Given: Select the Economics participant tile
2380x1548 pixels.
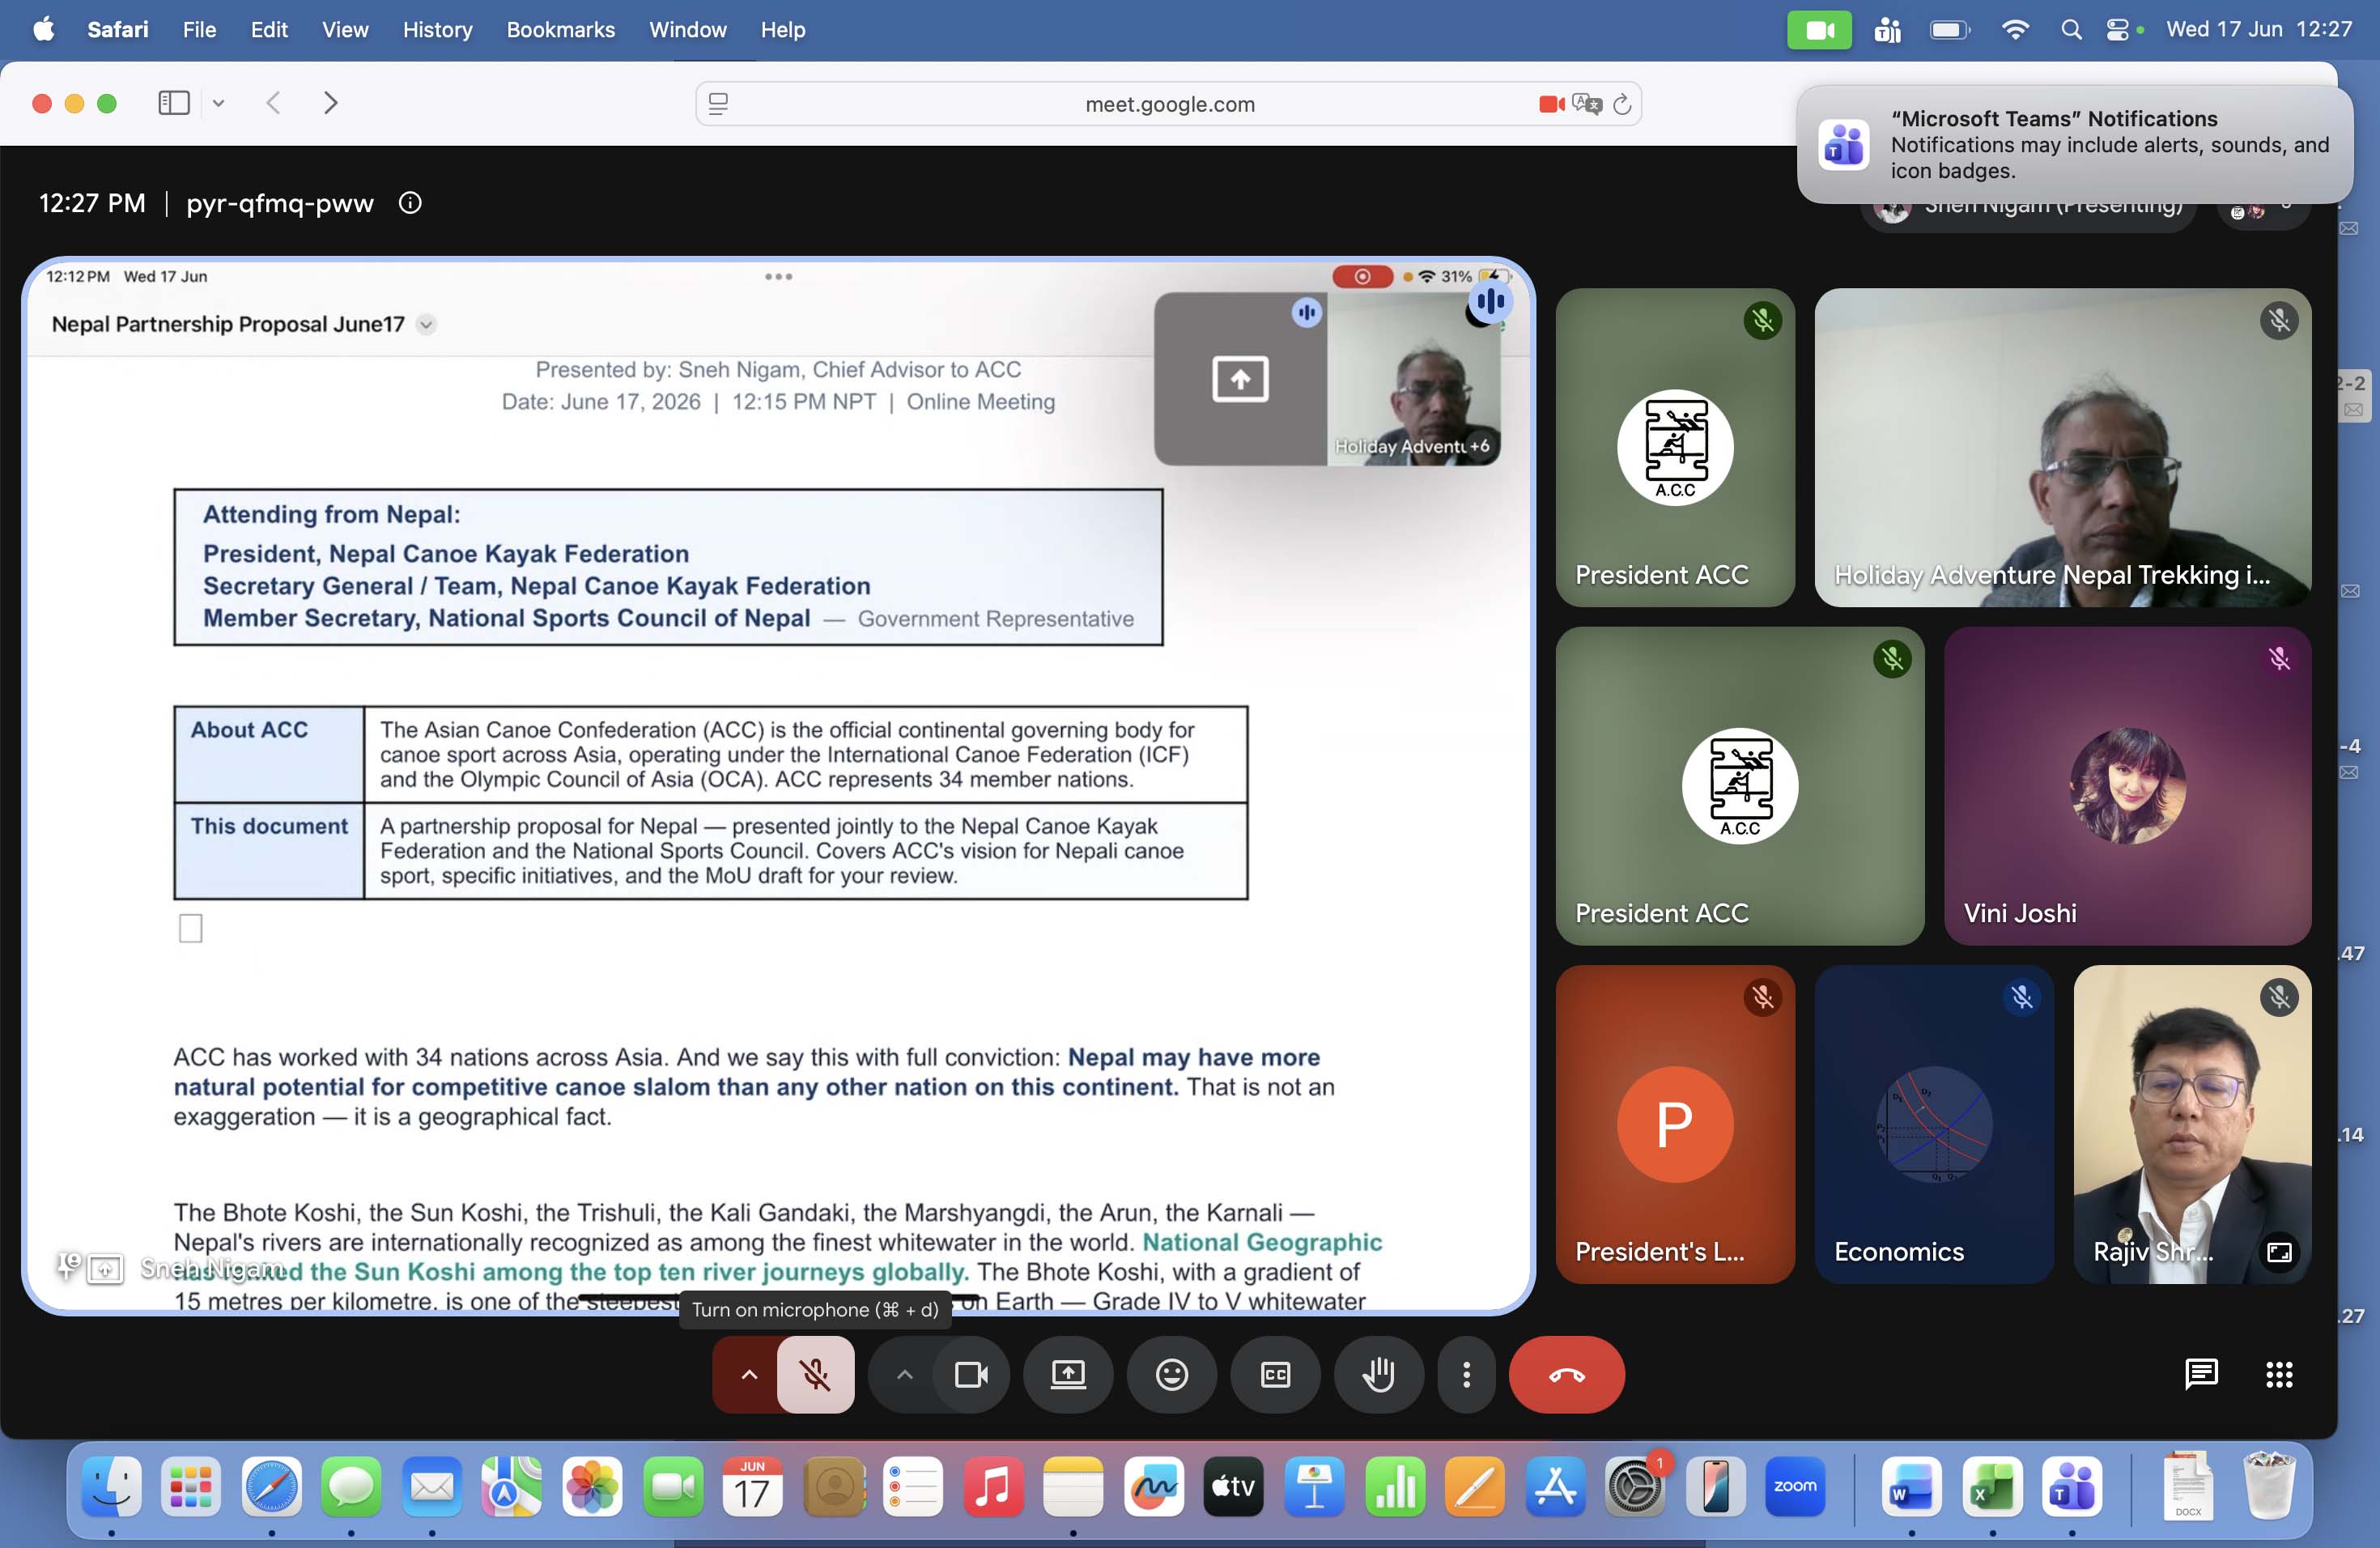Looking at the screenshot, I should (1933, 1124).
